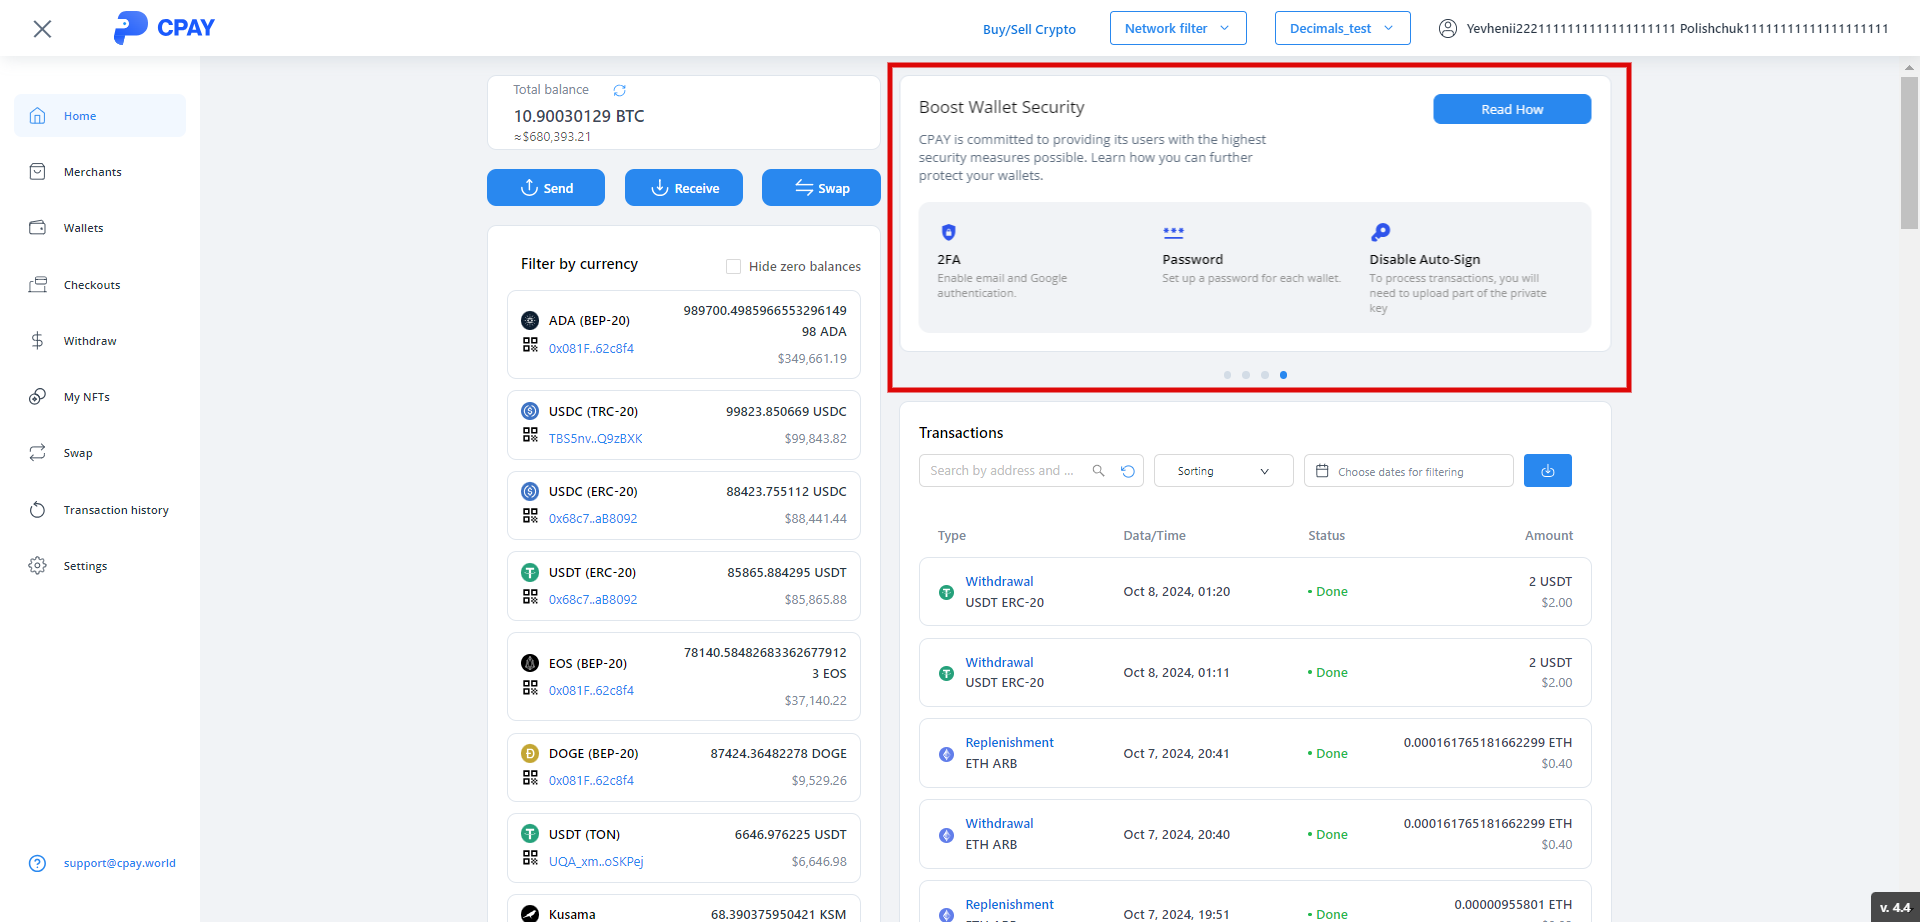1920x922 pixels.
Task: Open the Sorting dropdown
Action: click(x=1222, y=471)
